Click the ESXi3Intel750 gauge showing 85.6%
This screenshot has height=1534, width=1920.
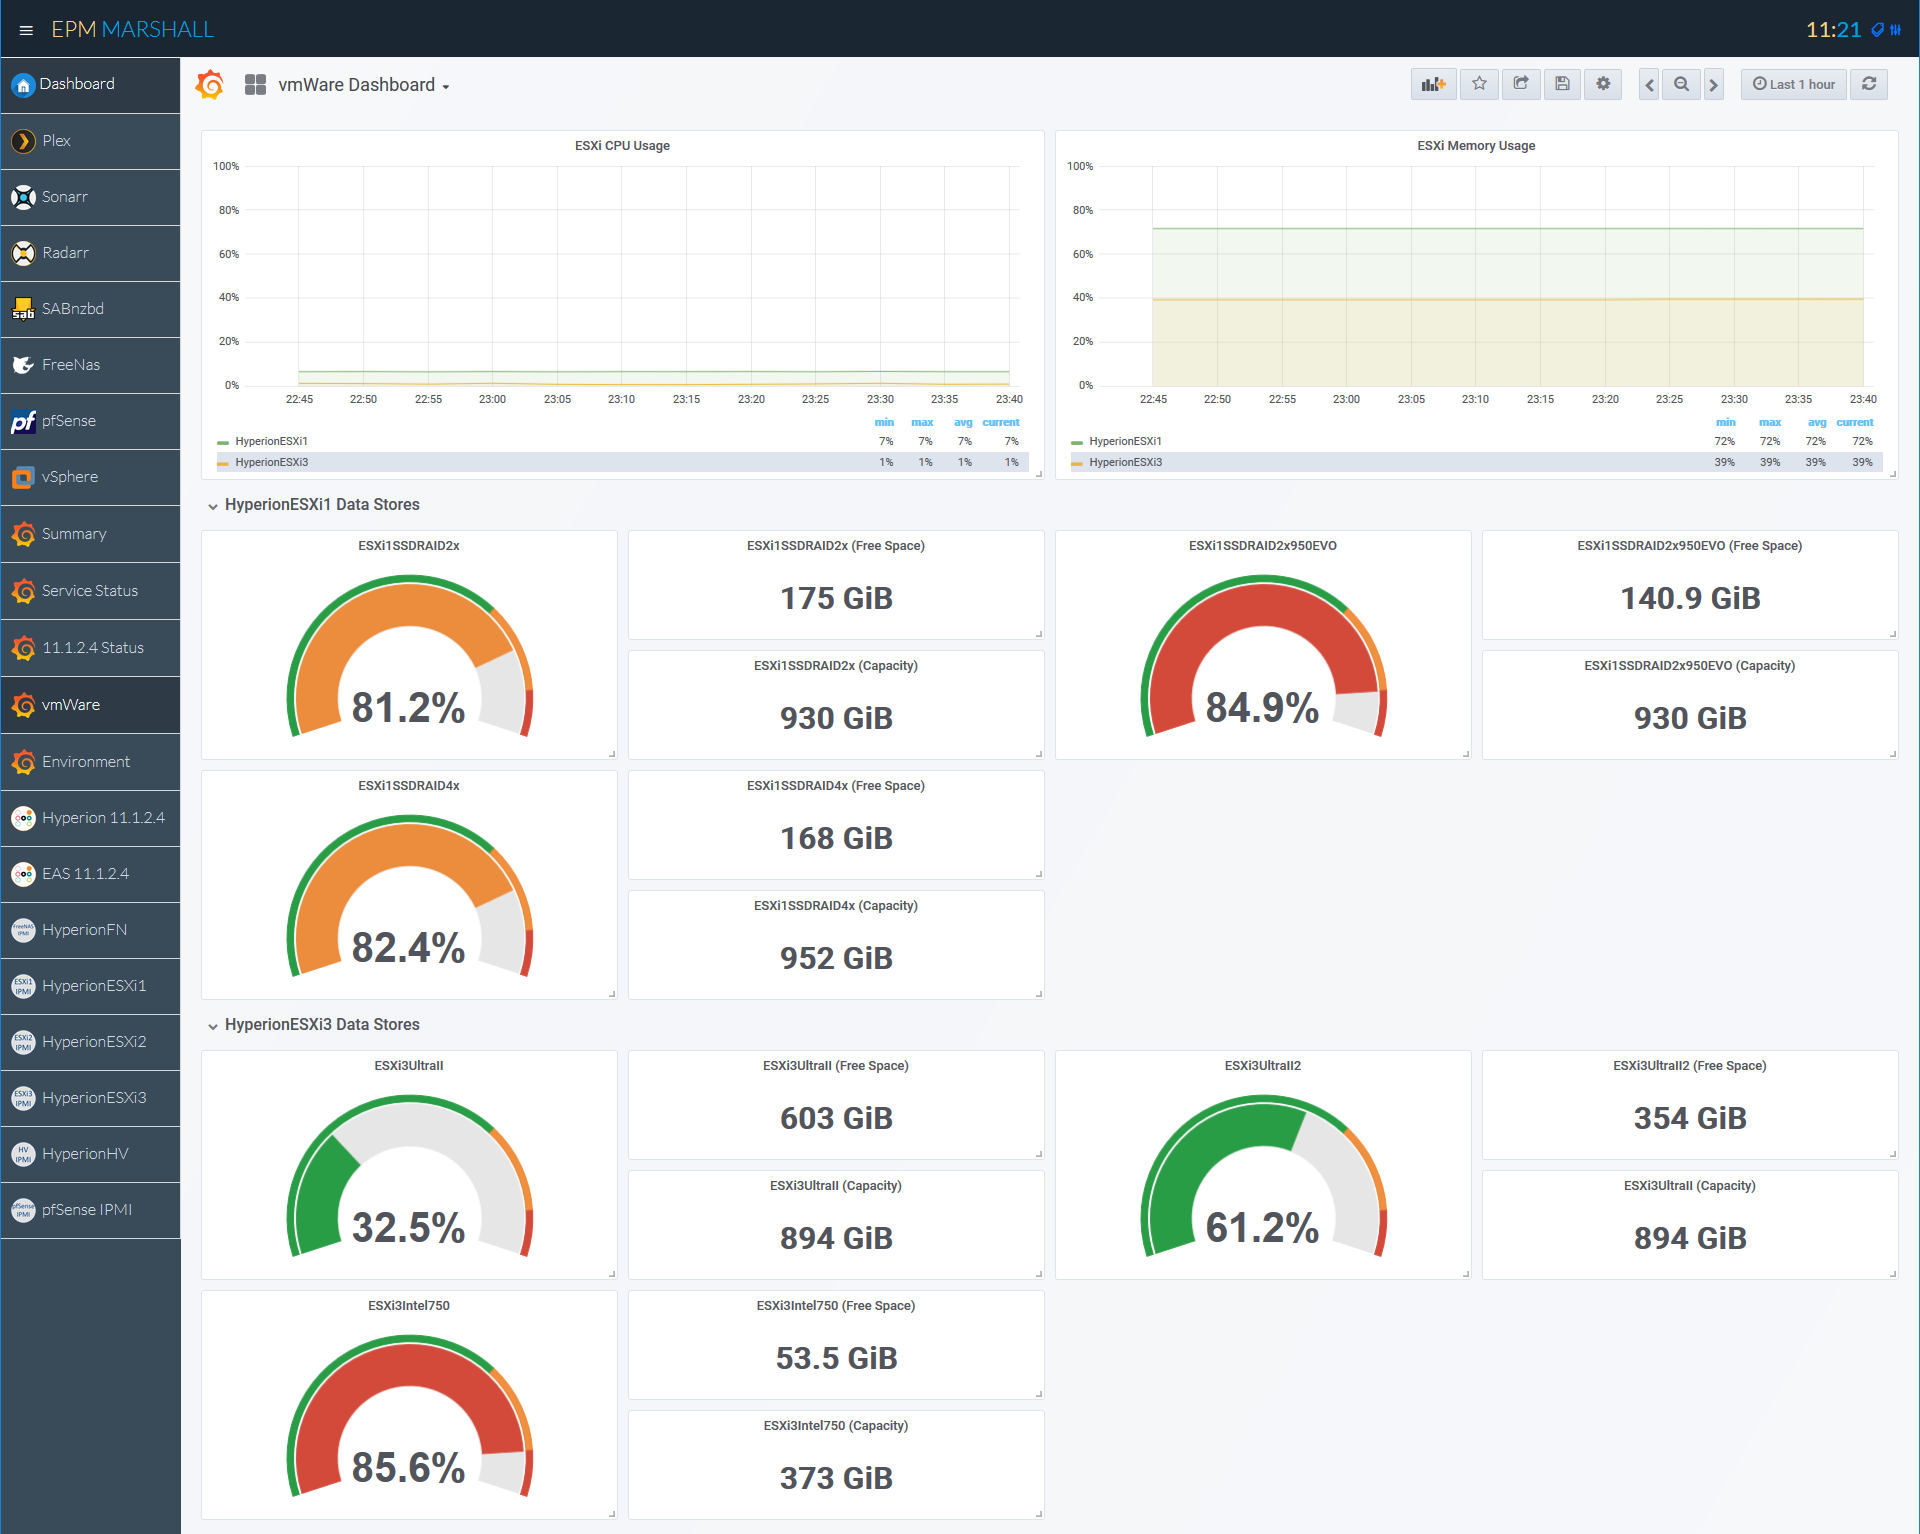pos(409,1416)
